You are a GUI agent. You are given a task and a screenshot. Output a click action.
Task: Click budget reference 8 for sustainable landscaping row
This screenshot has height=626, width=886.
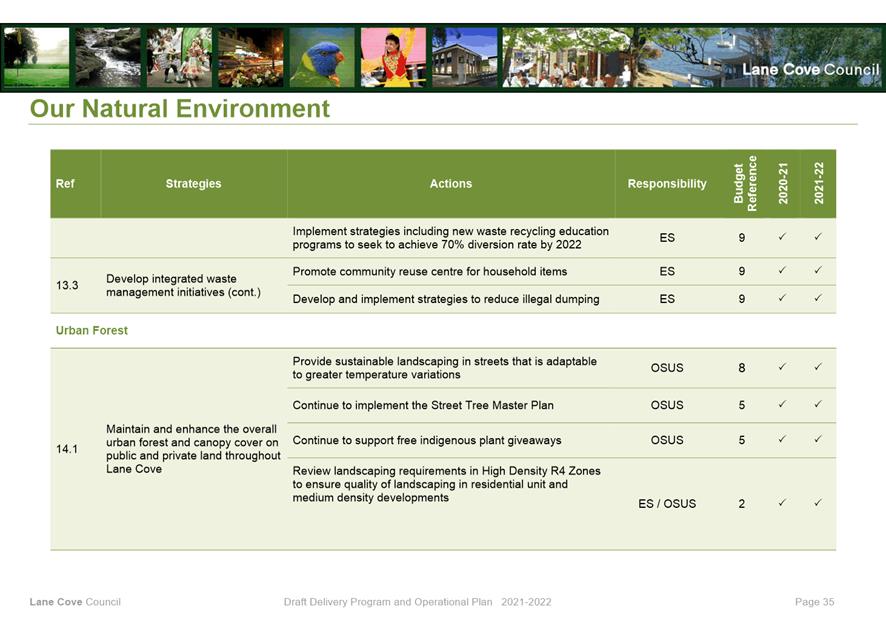(x=742, y=368)
